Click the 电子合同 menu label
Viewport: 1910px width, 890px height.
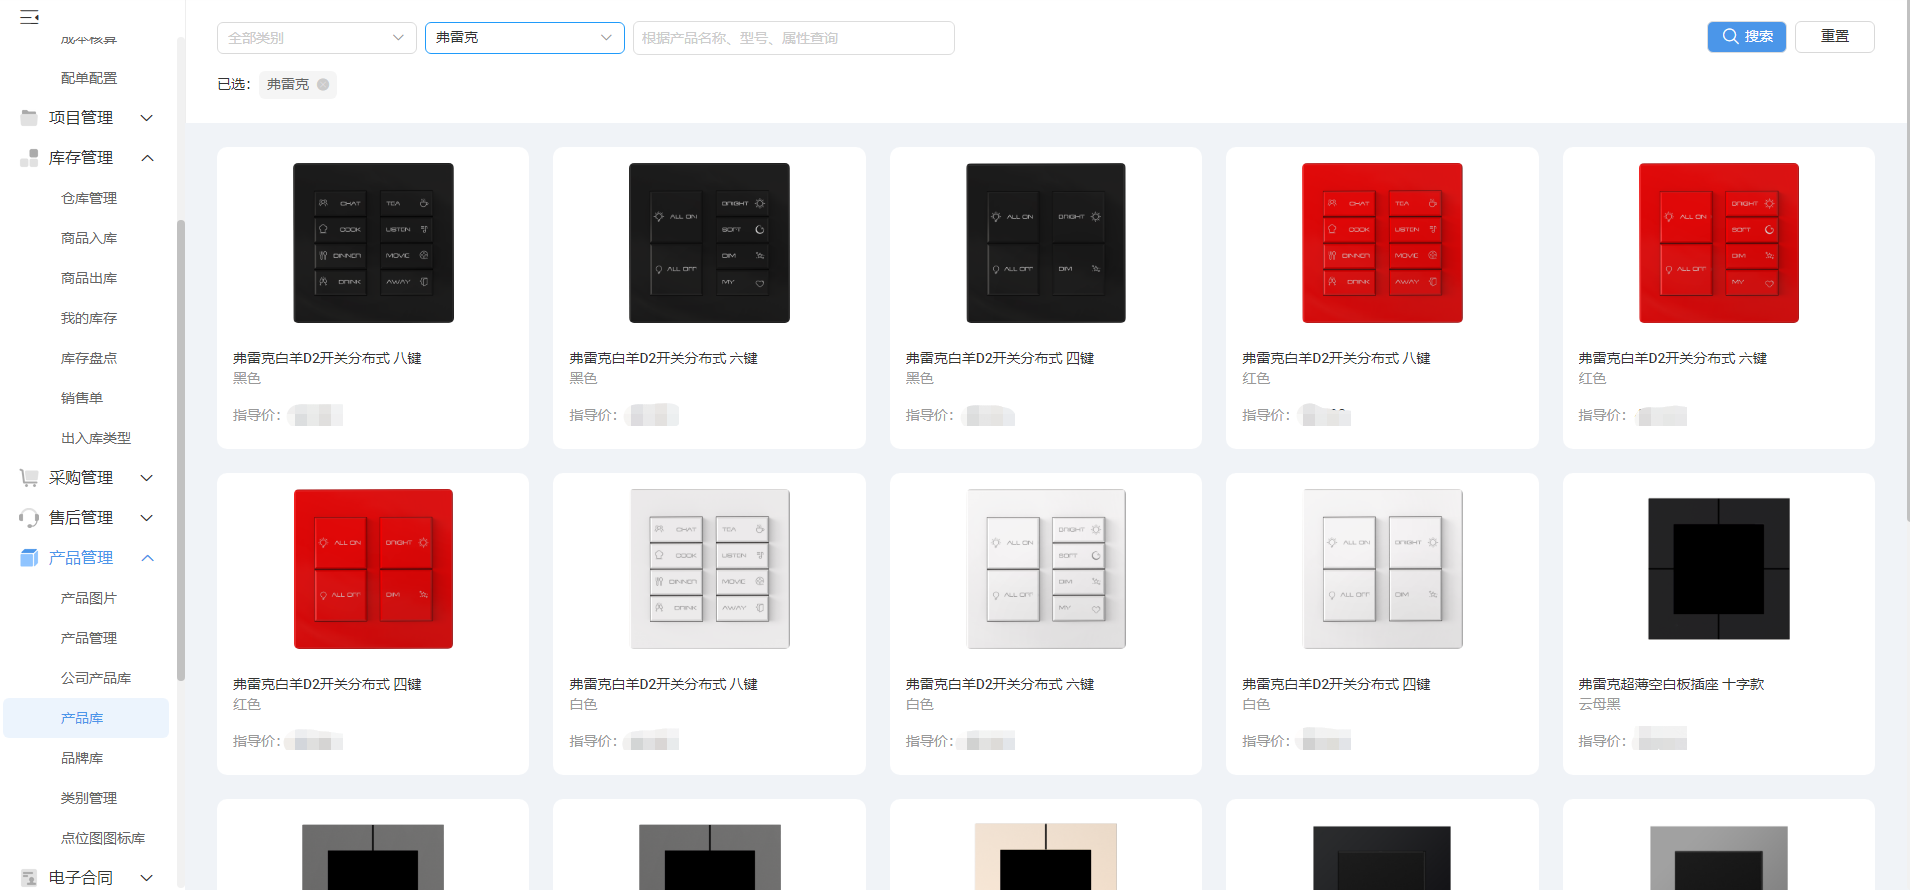pos(81,878)
